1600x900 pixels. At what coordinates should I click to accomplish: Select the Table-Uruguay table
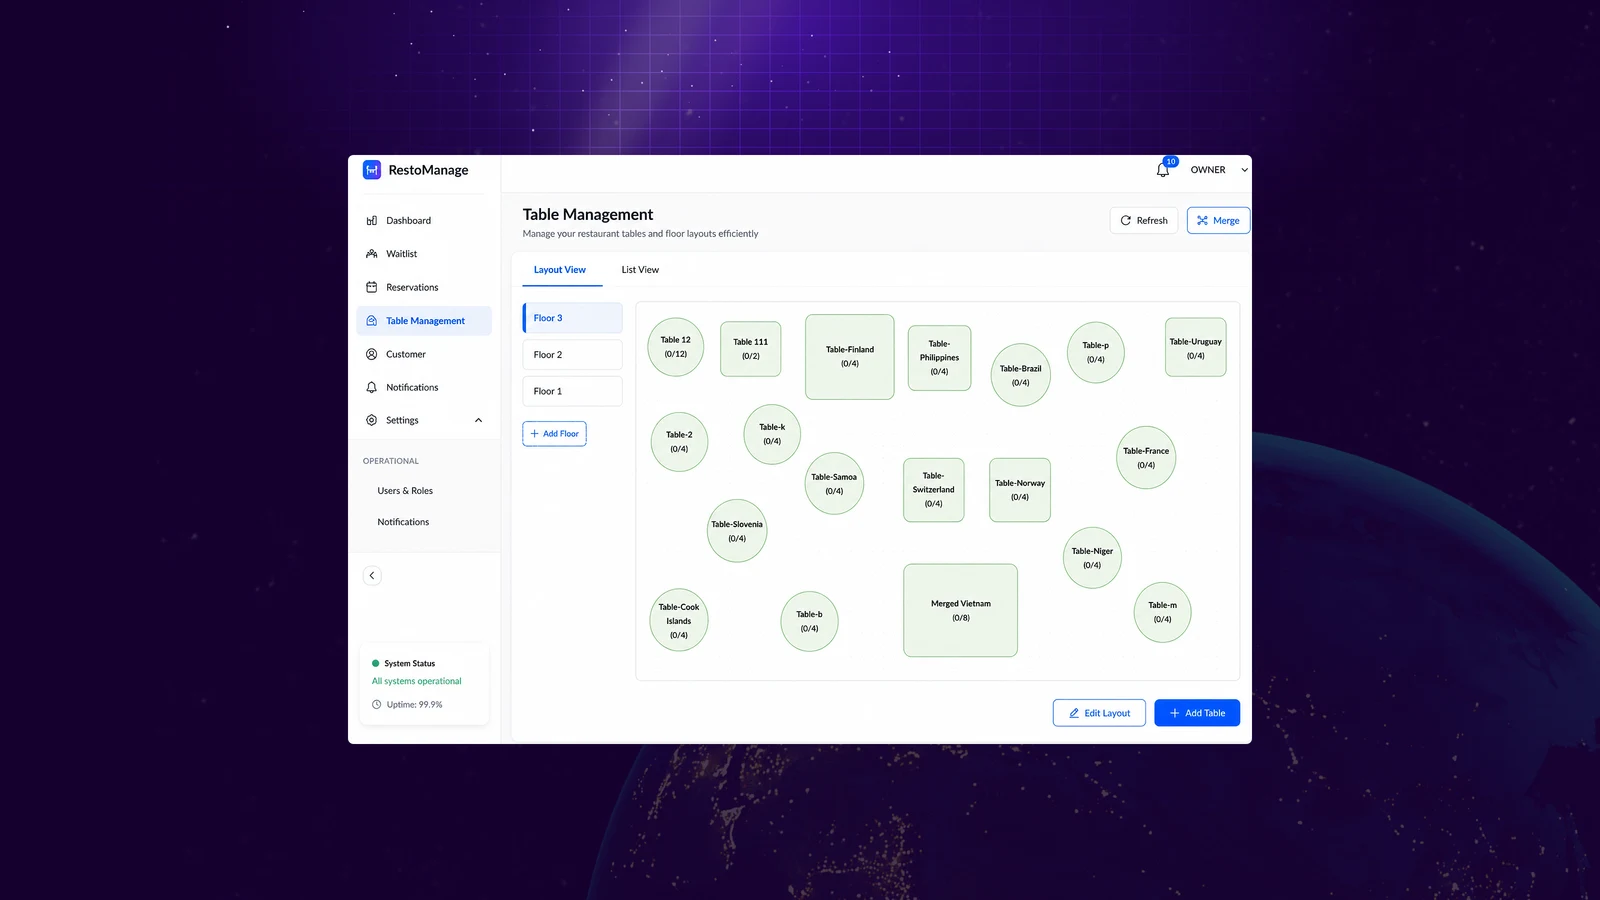pyautogui.click(x=1196, y=348)
